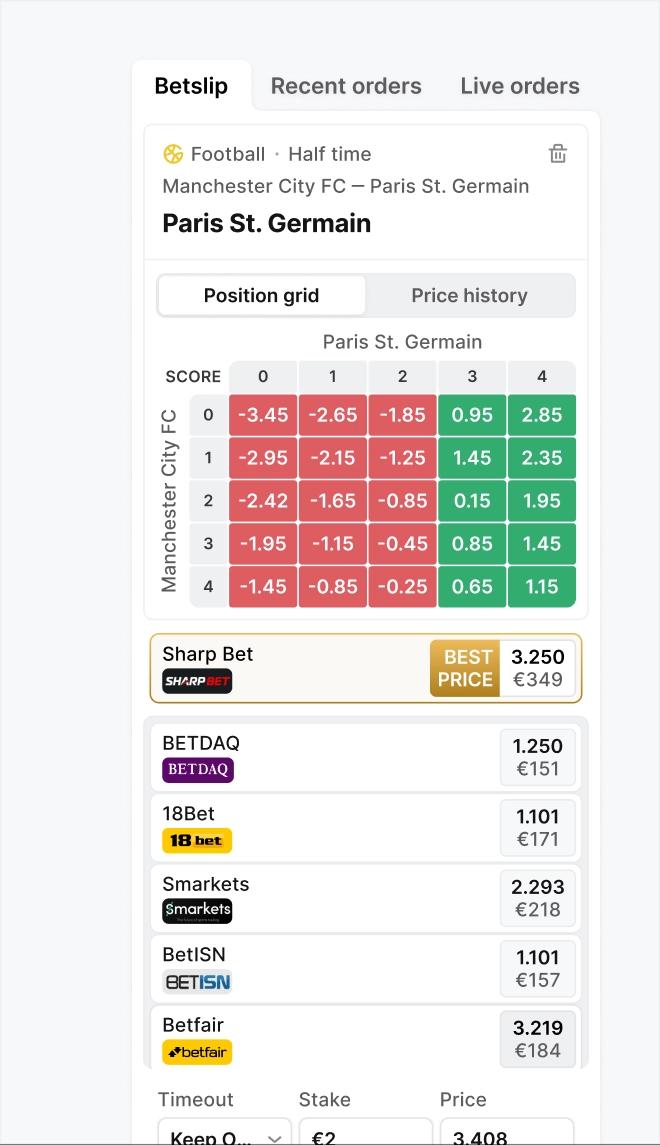Click the Betfair bookmaker logo
This screenshot has height=1145, width=660.
click(x=197, y=1052)
